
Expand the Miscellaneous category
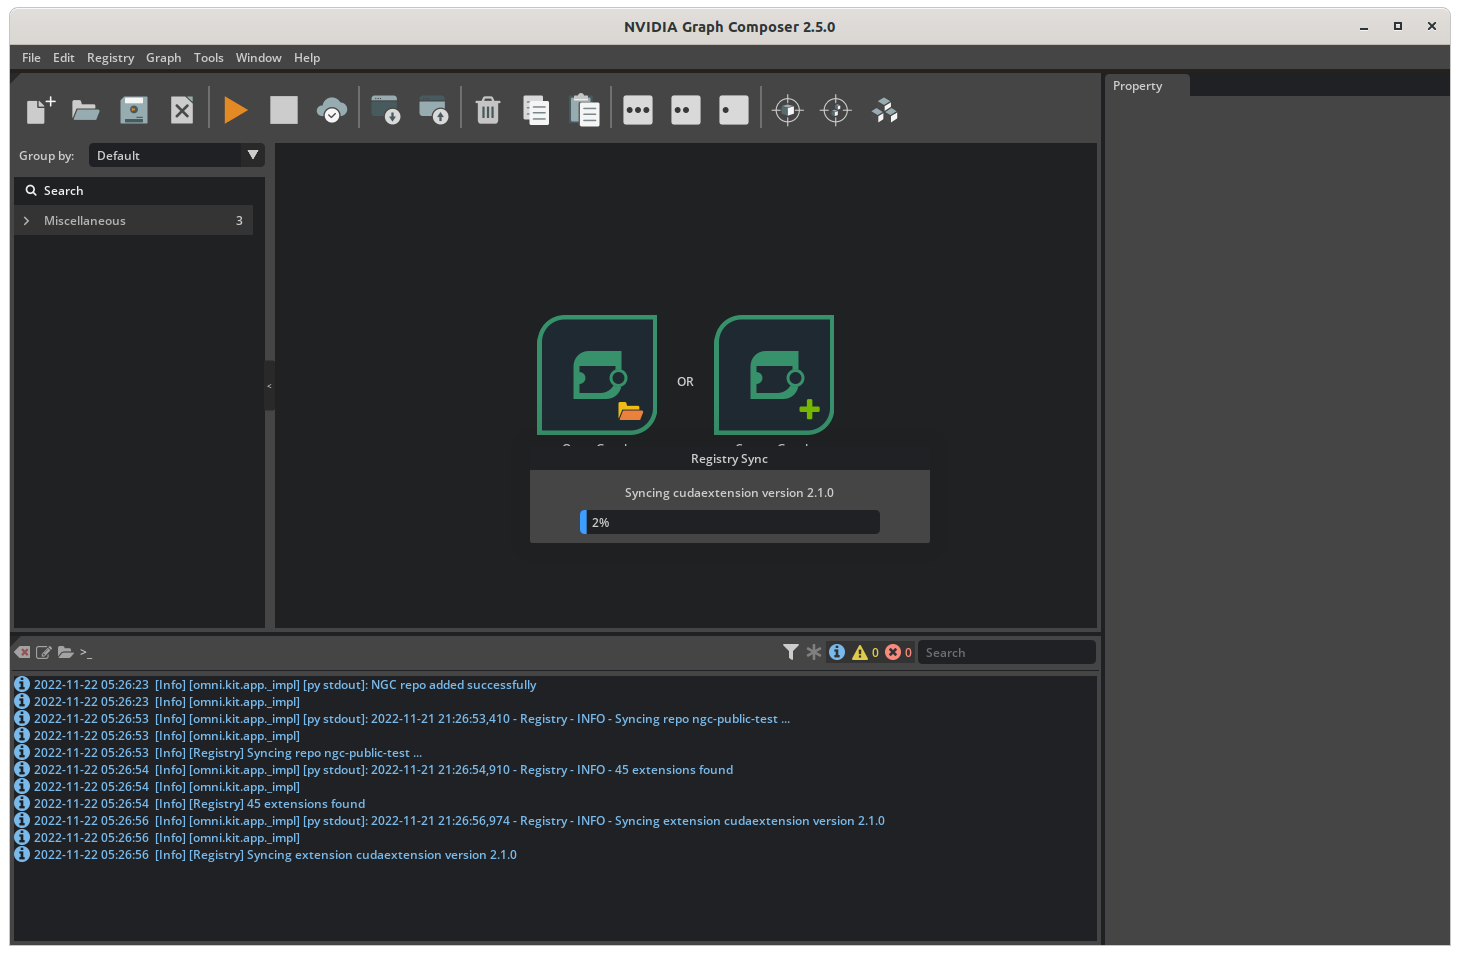tap(26, 221)
